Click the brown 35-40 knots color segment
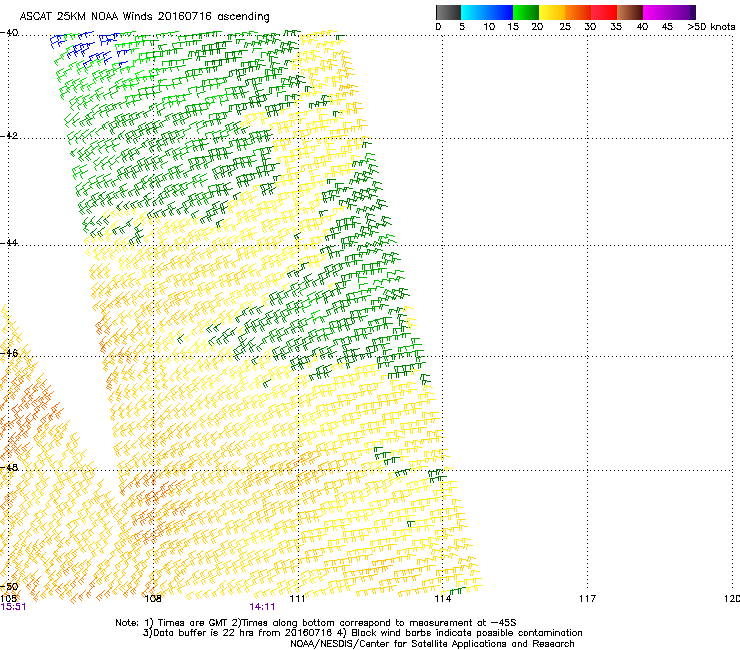Screen dimensions: 740x650 [630, 12]
